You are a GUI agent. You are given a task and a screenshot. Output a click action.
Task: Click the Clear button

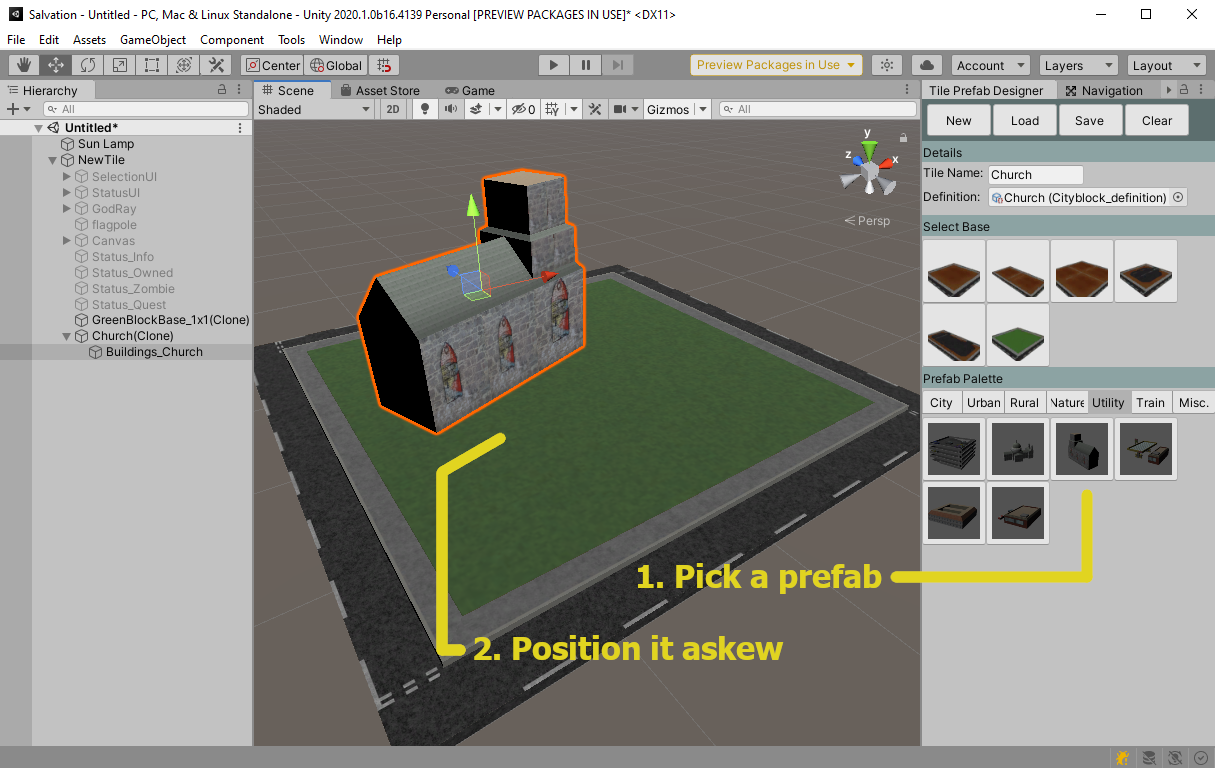pos(1156,120)
